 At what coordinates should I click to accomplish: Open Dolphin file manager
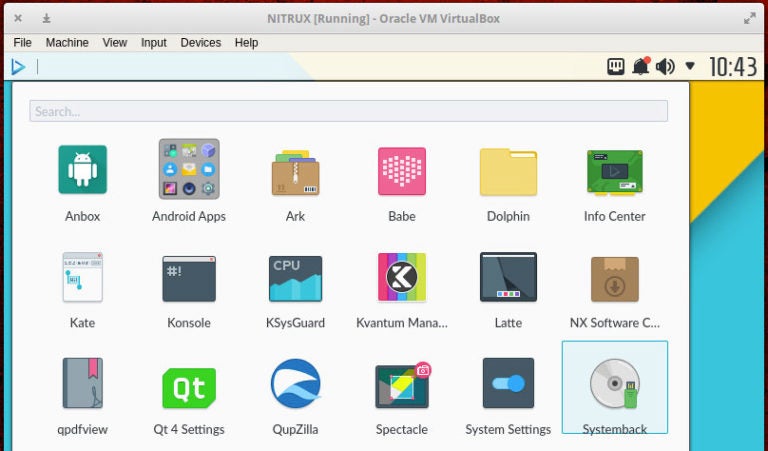[508, 172]
